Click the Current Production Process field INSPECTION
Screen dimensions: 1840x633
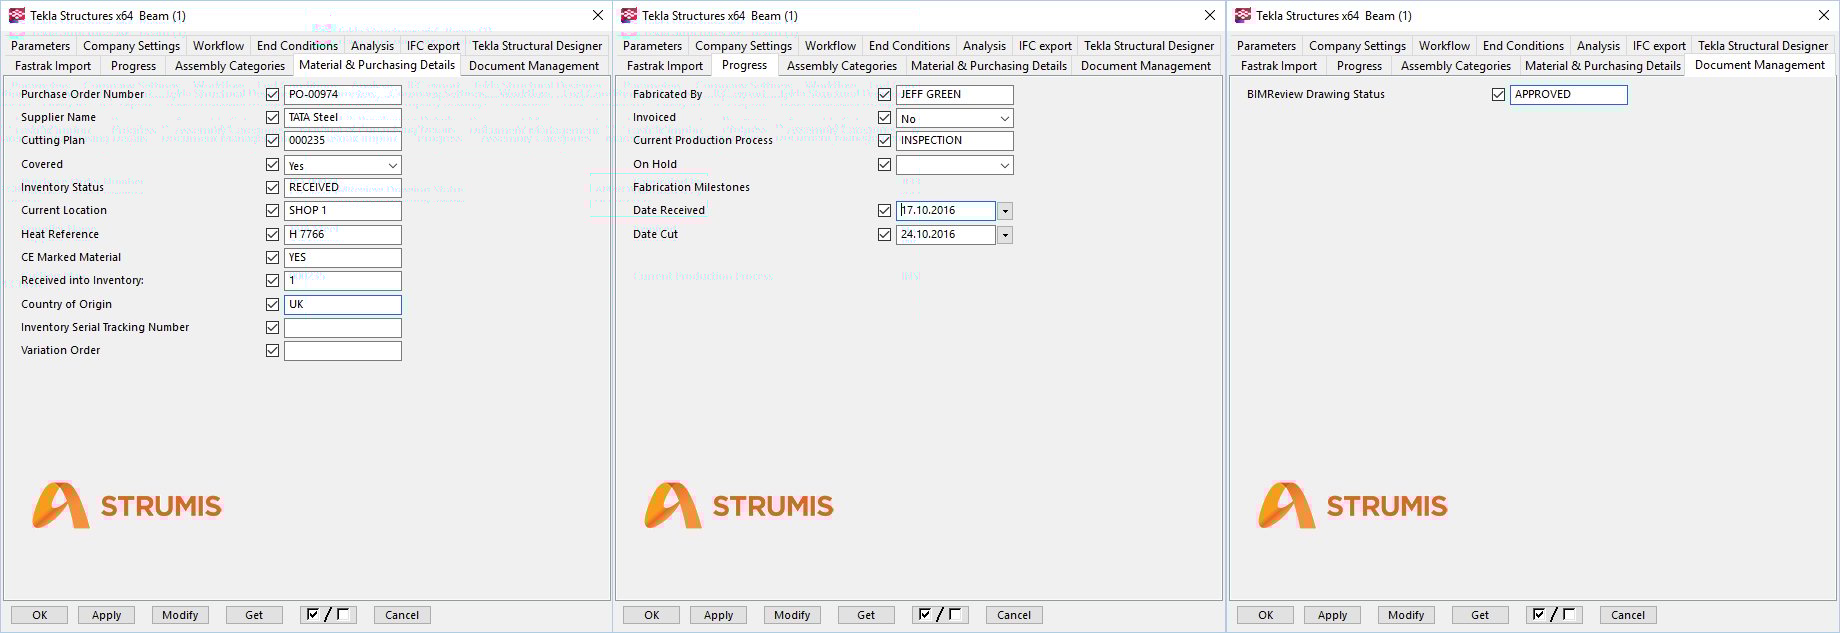click(x=955, y=140)
